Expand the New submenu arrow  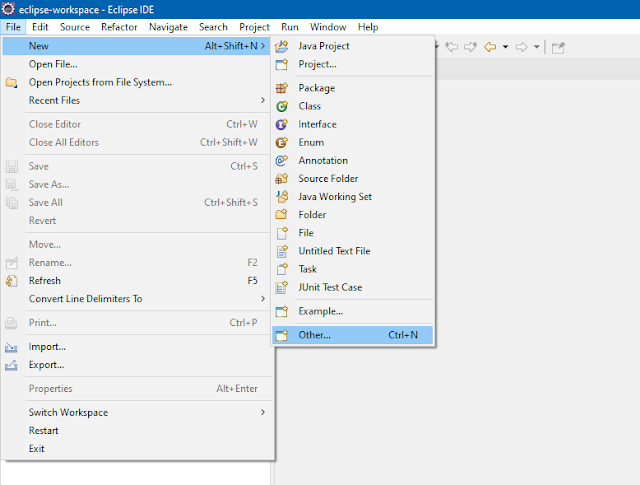coord(263,46)
